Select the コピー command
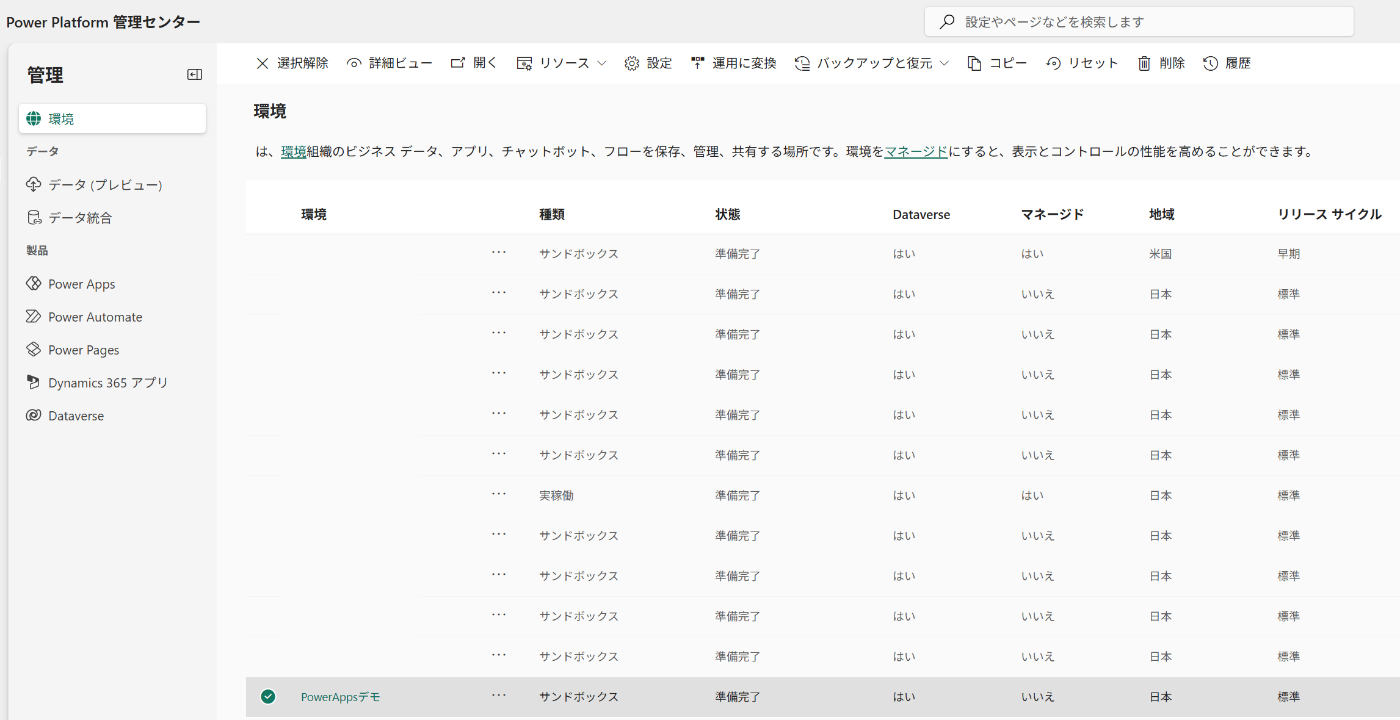This screenshot has width=1400, height=720. [997, 63]
